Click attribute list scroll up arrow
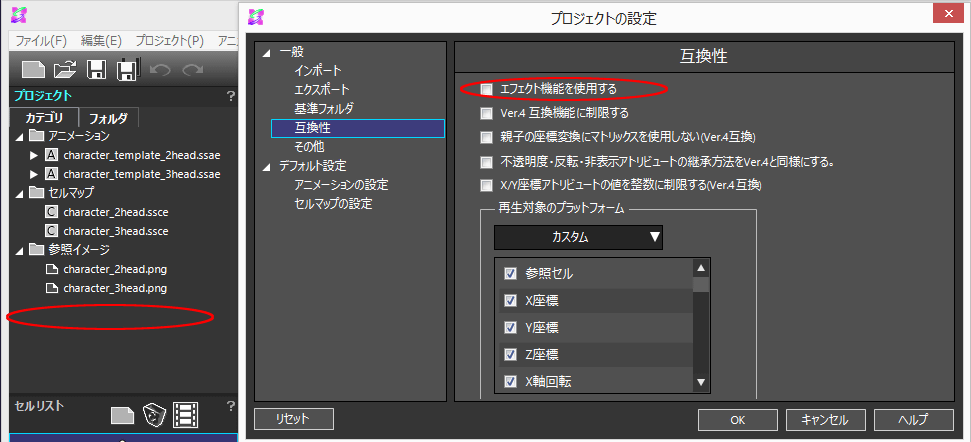 pyautogui.click(x=701, y=268)
